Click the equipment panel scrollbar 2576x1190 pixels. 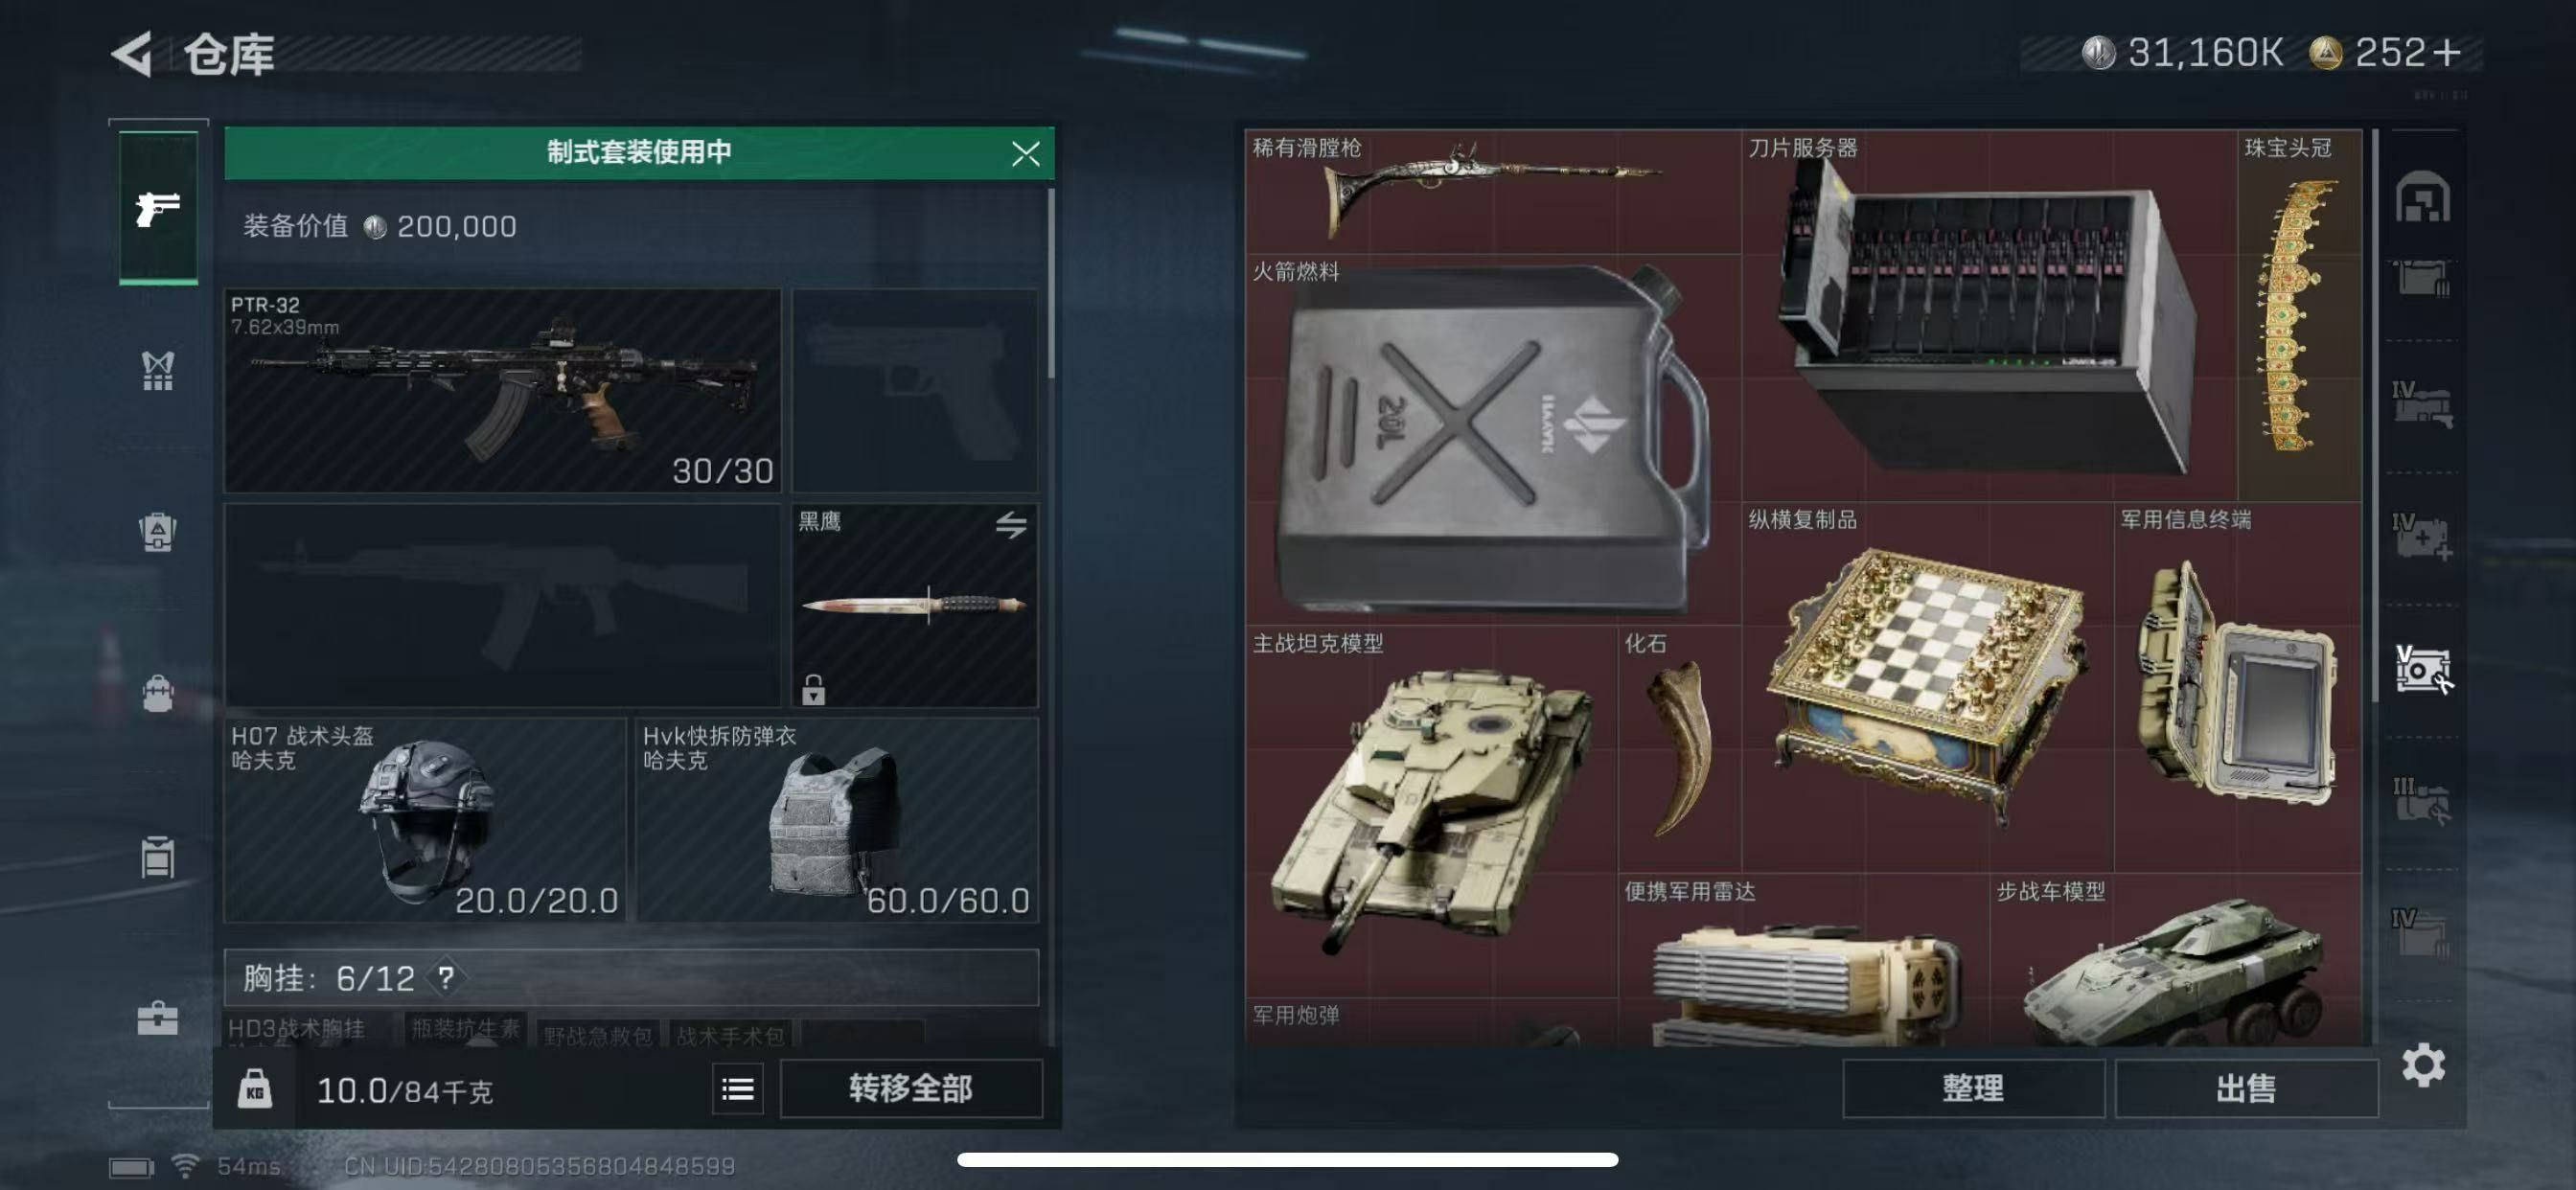tap(1050, 285)
